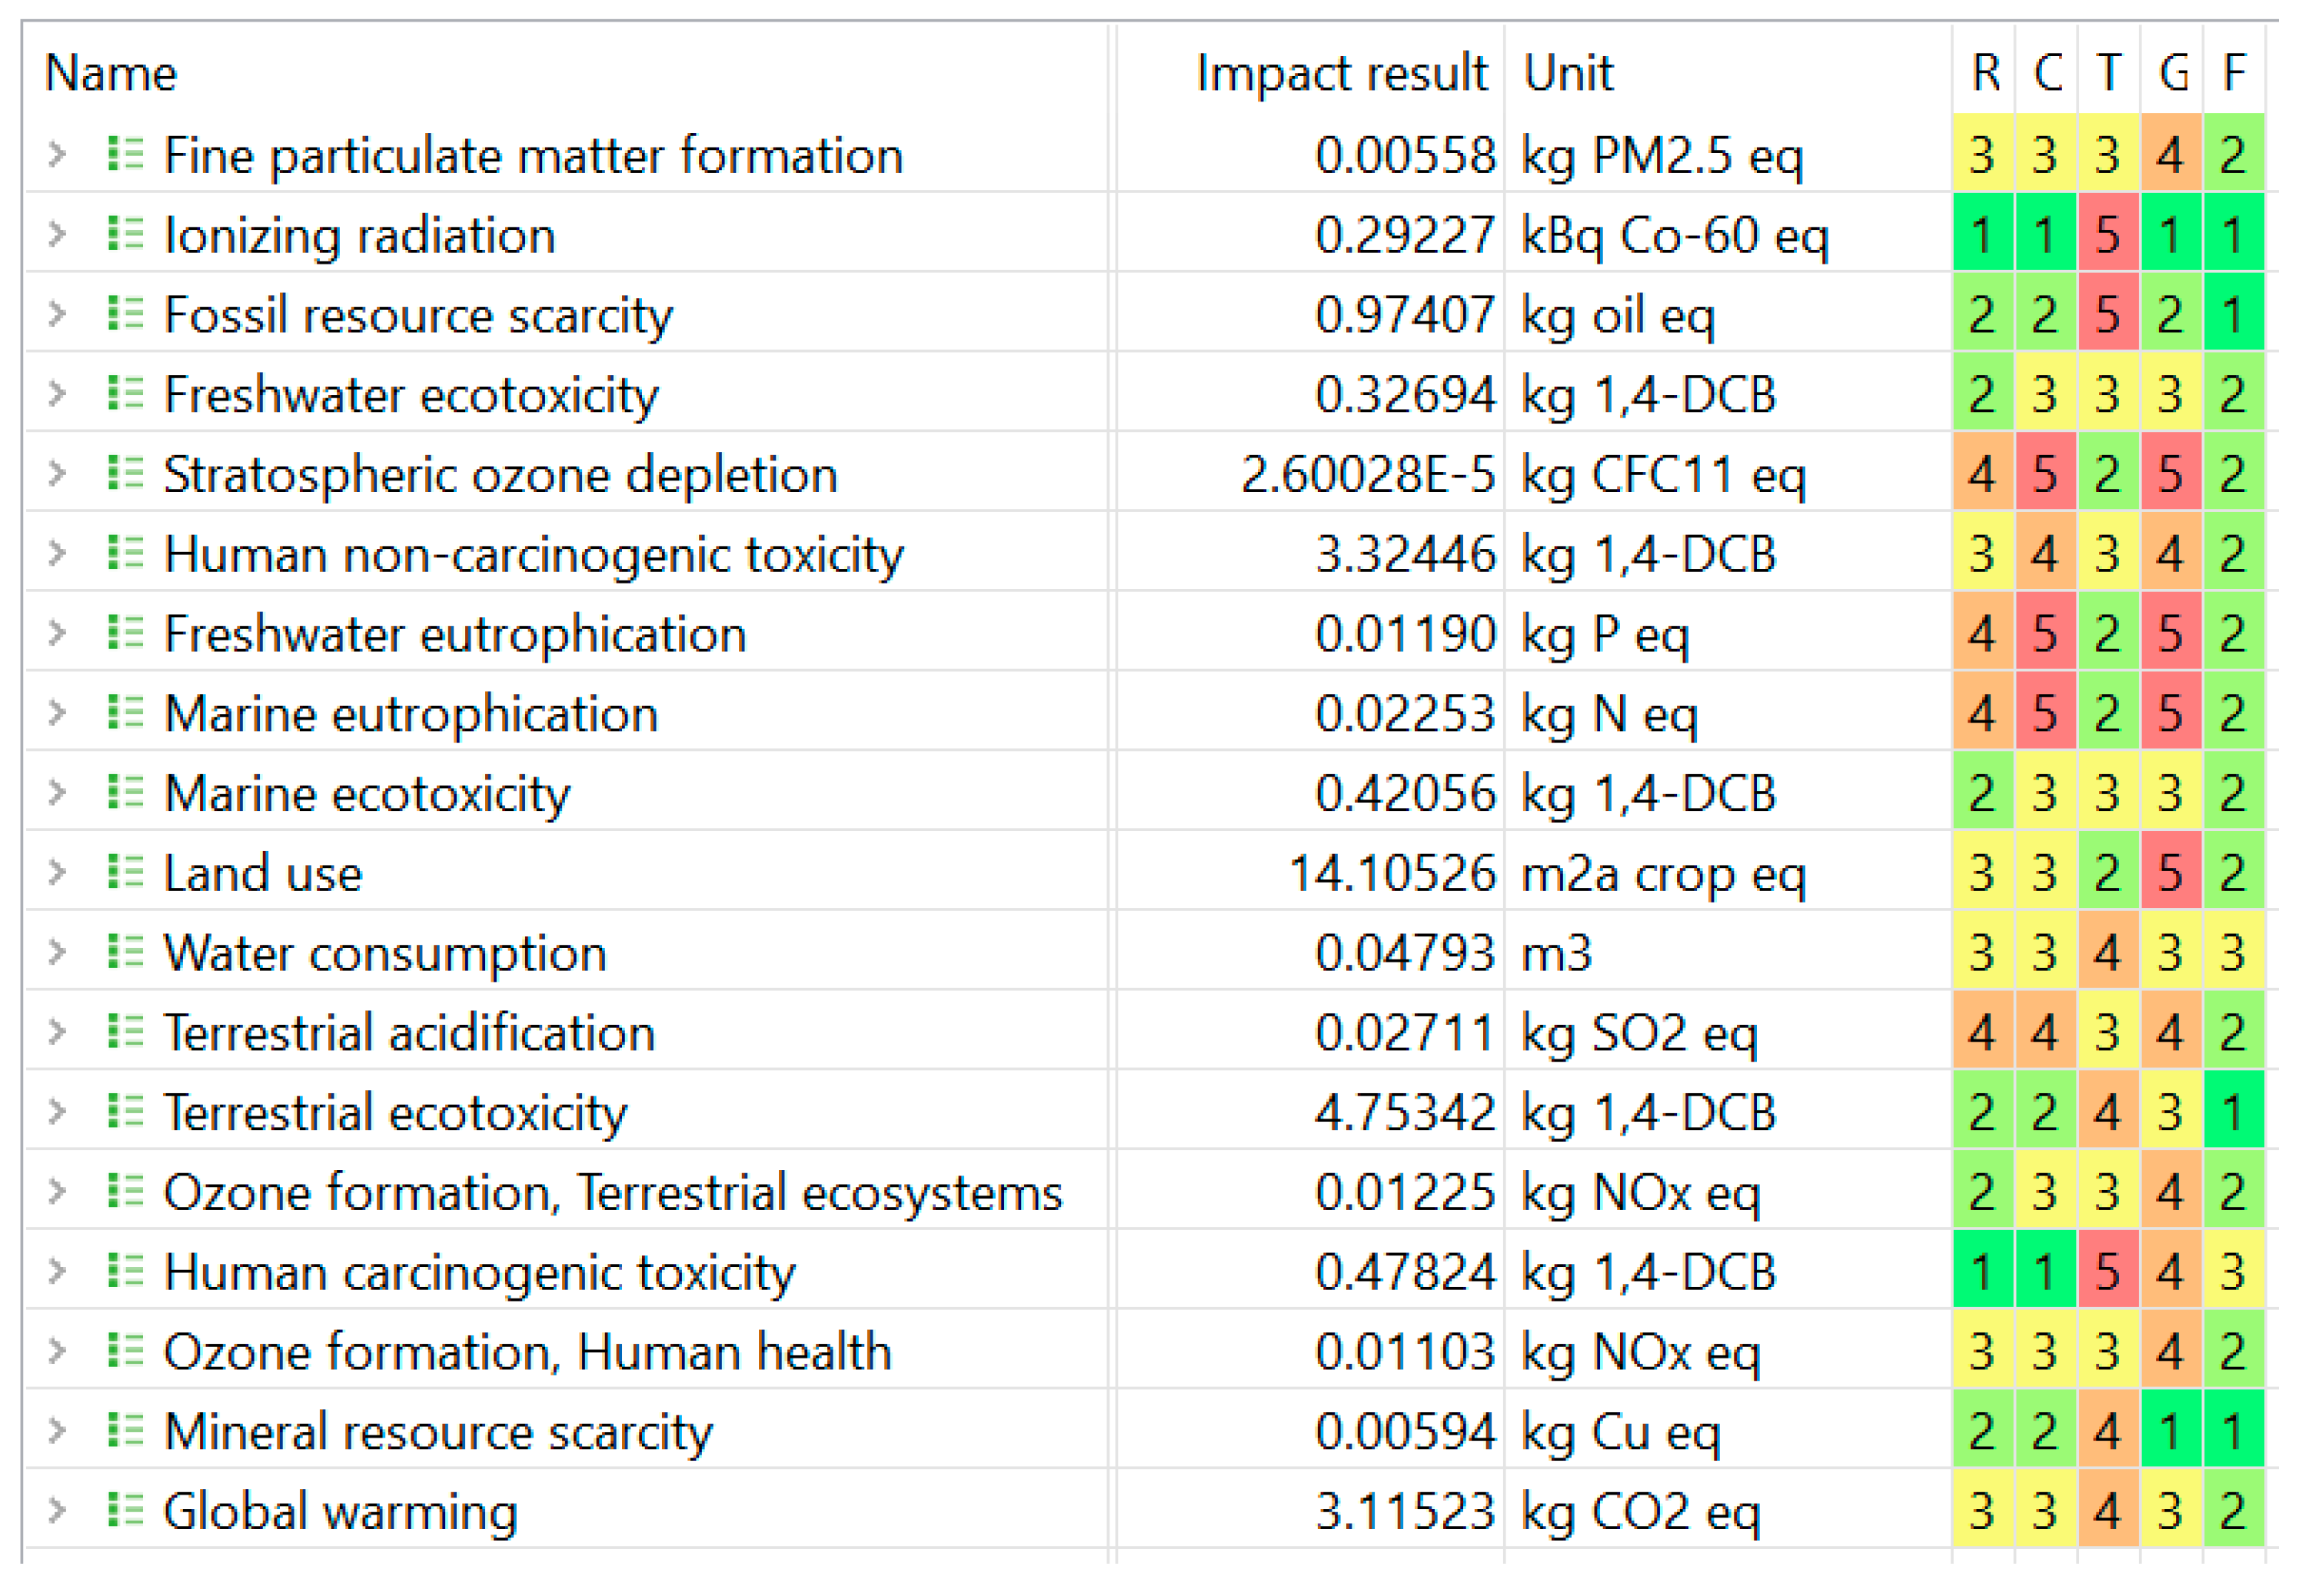
Task: Click the Unit column header
Action: 1567,73
